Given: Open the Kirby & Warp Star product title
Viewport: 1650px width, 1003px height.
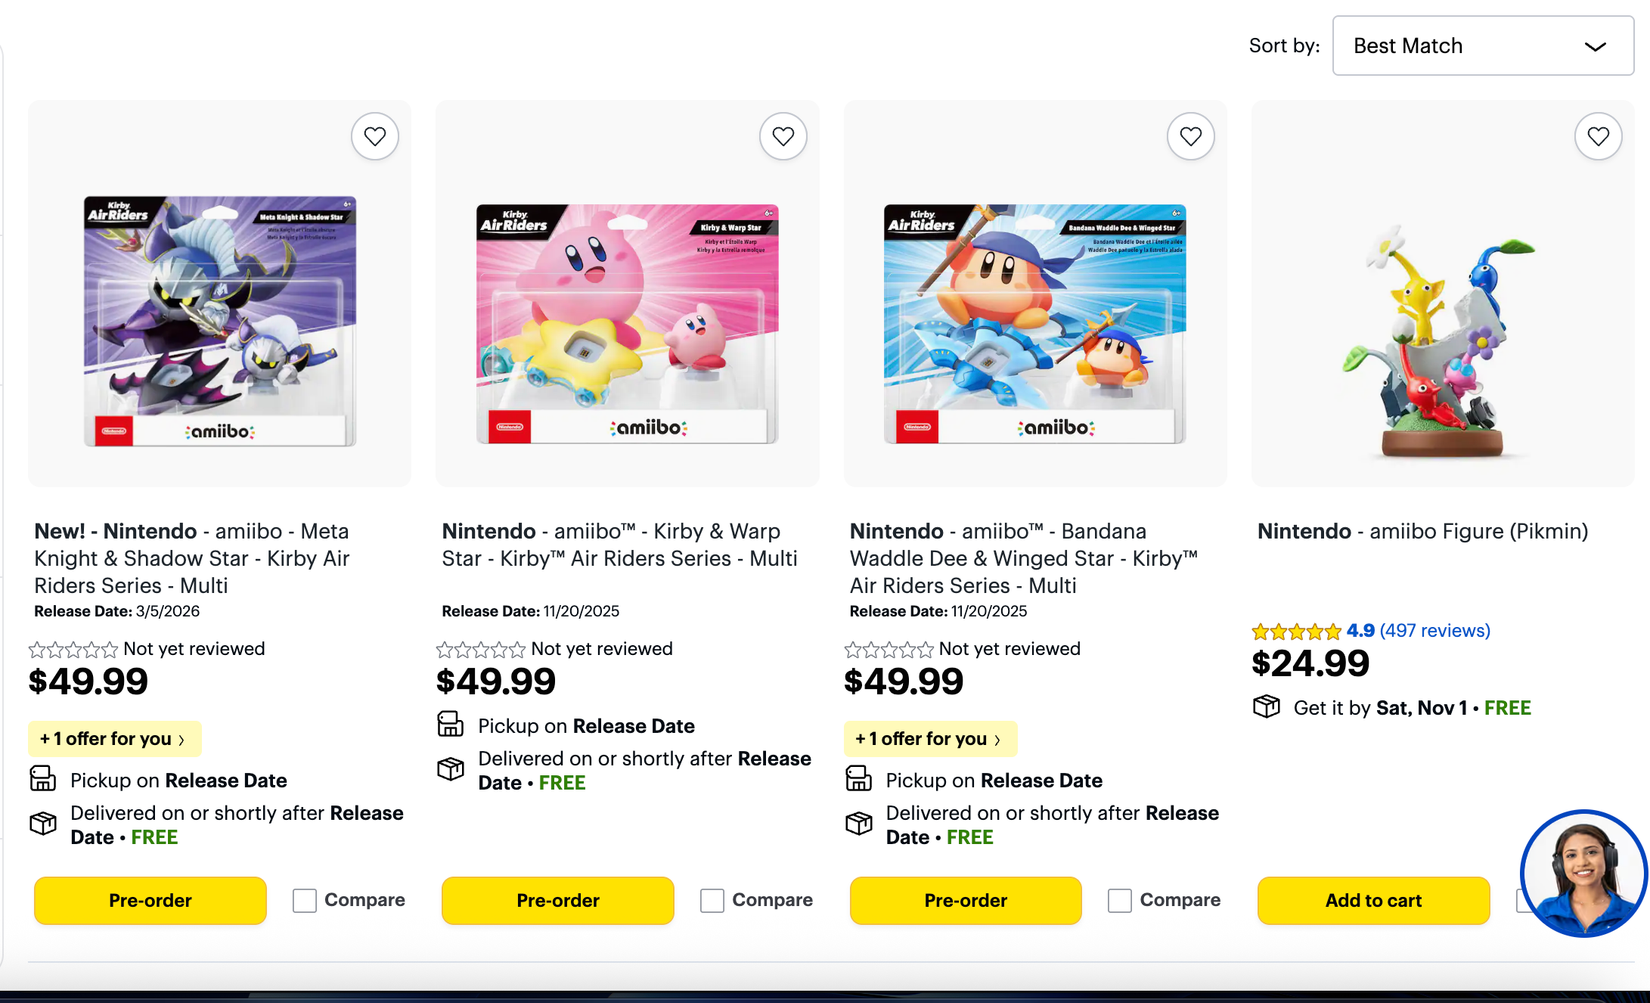Looking at the screenshot, I should click(x=619, y=545).
